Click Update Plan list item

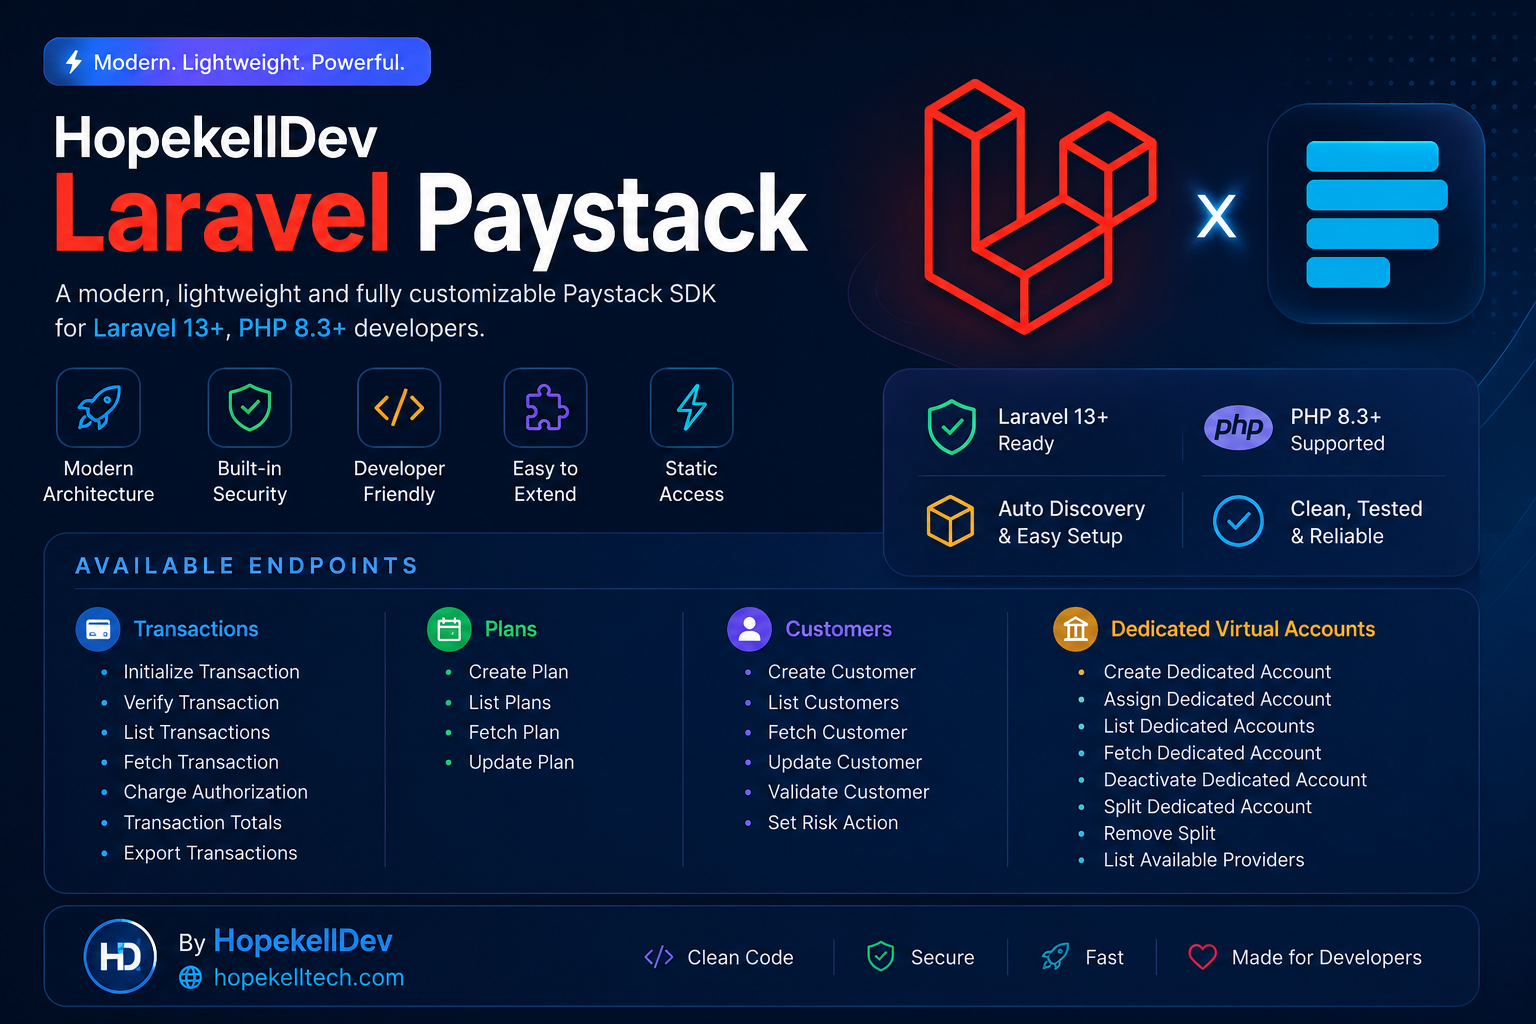(x=521, y=762)
